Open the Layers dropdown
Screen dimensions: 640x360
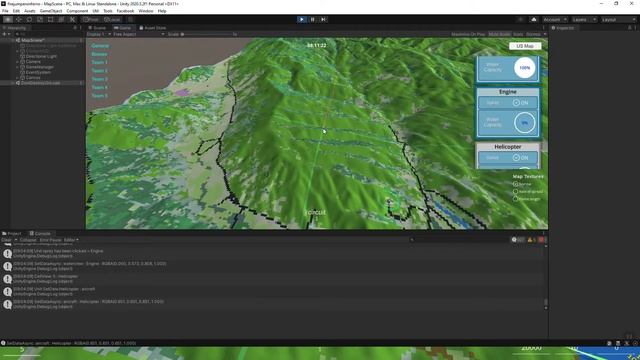click(584, 19)
